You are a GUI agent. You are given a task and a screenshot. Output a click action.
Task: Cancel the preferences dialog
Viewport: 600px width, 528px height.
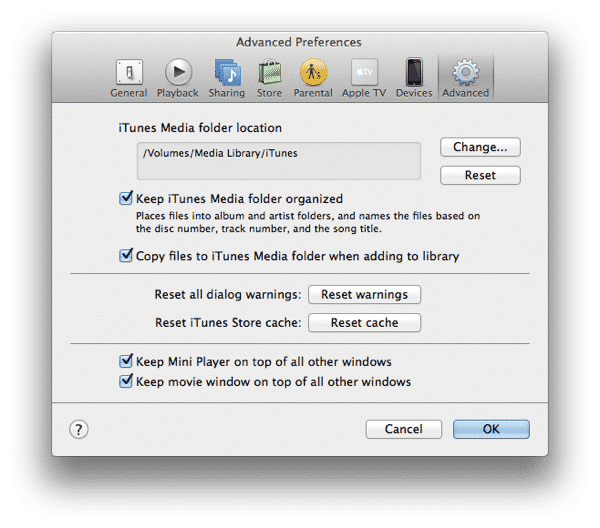click(x=403, y=429)
